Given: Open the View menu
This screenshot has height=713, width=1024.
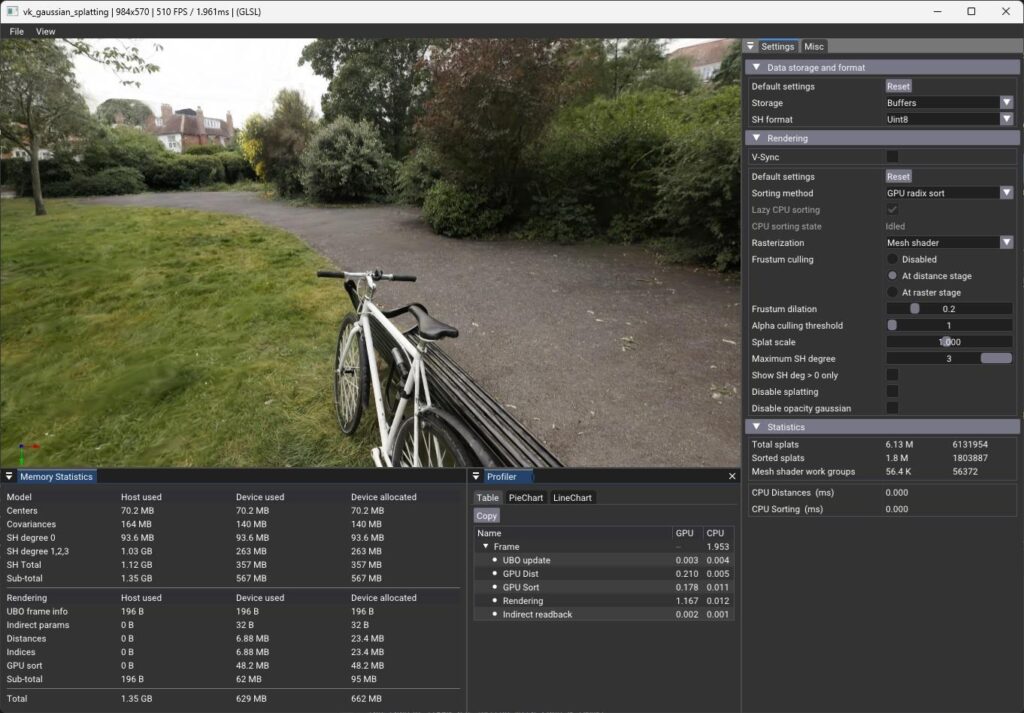Looking at the screenshot, I should (x=45, y=31).
